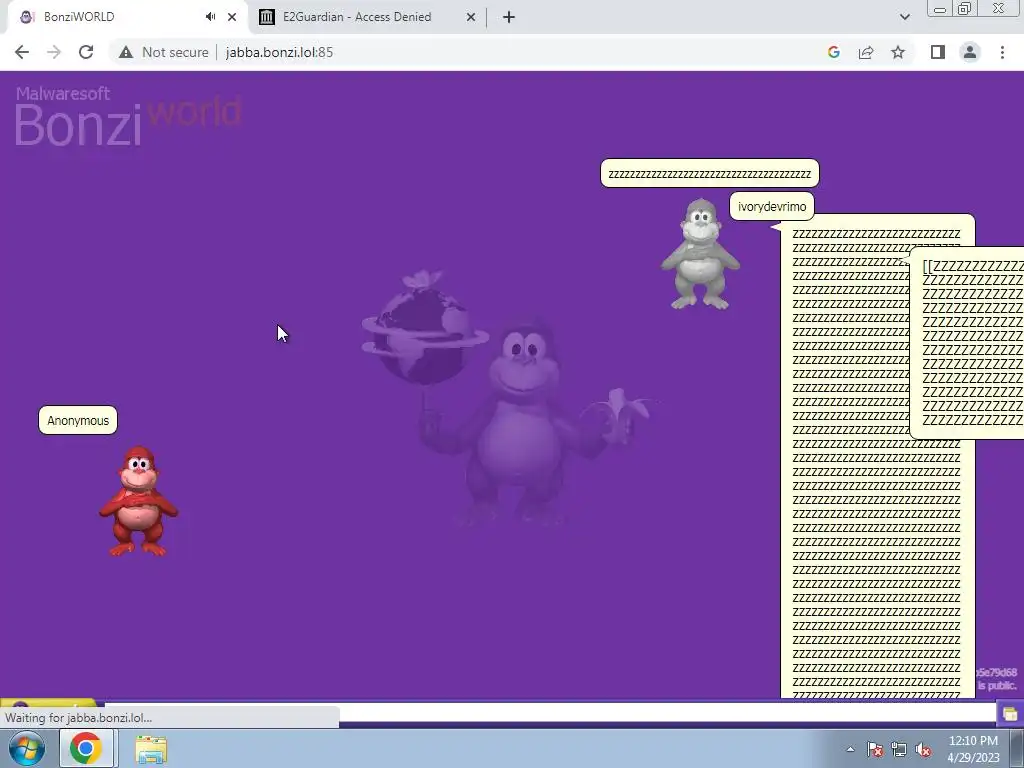1024x768 pixels.
Task: Open the Windows Start menu
Action: (x=27, y=748)
